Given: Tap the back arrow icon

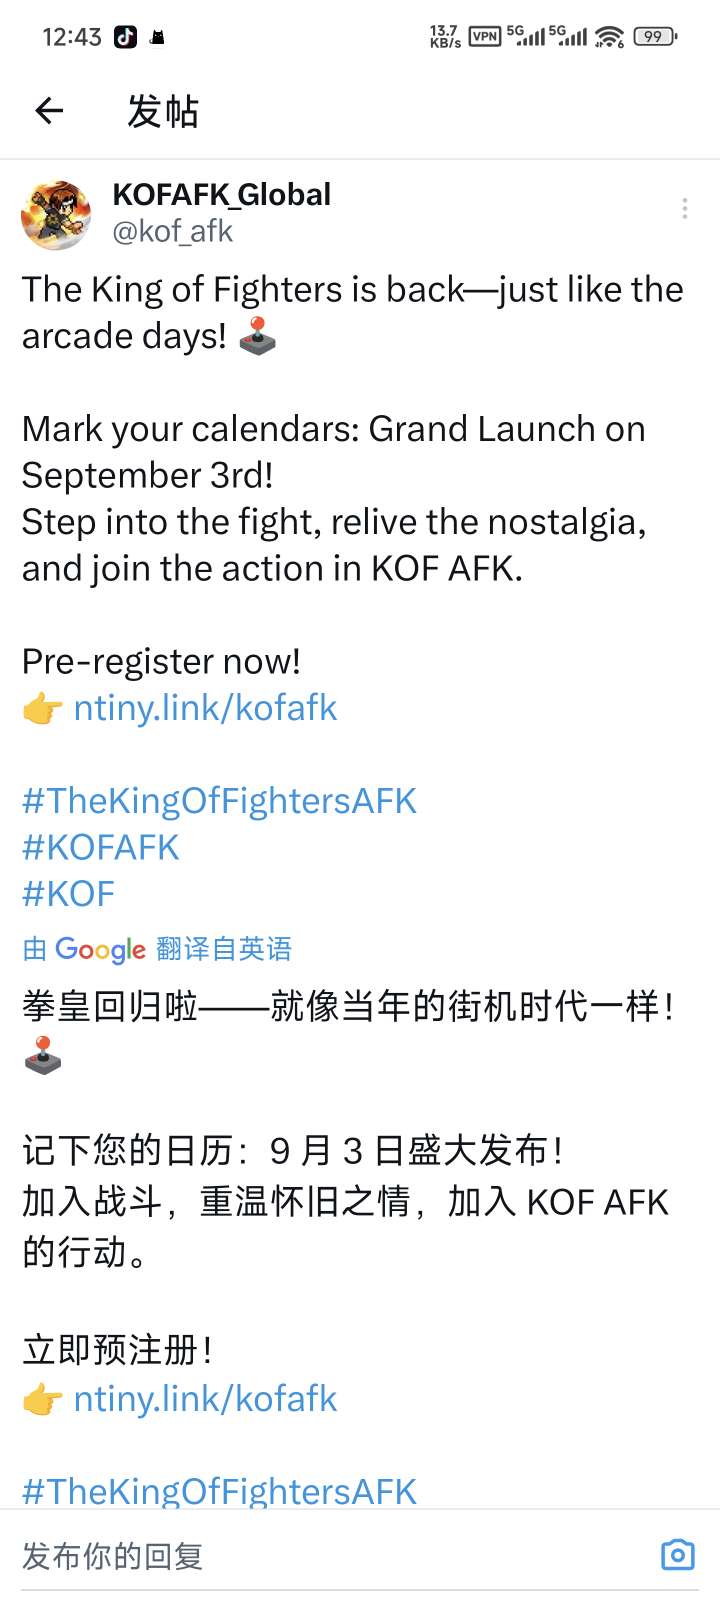Looking at the screenshot, I should coord(49,111).
